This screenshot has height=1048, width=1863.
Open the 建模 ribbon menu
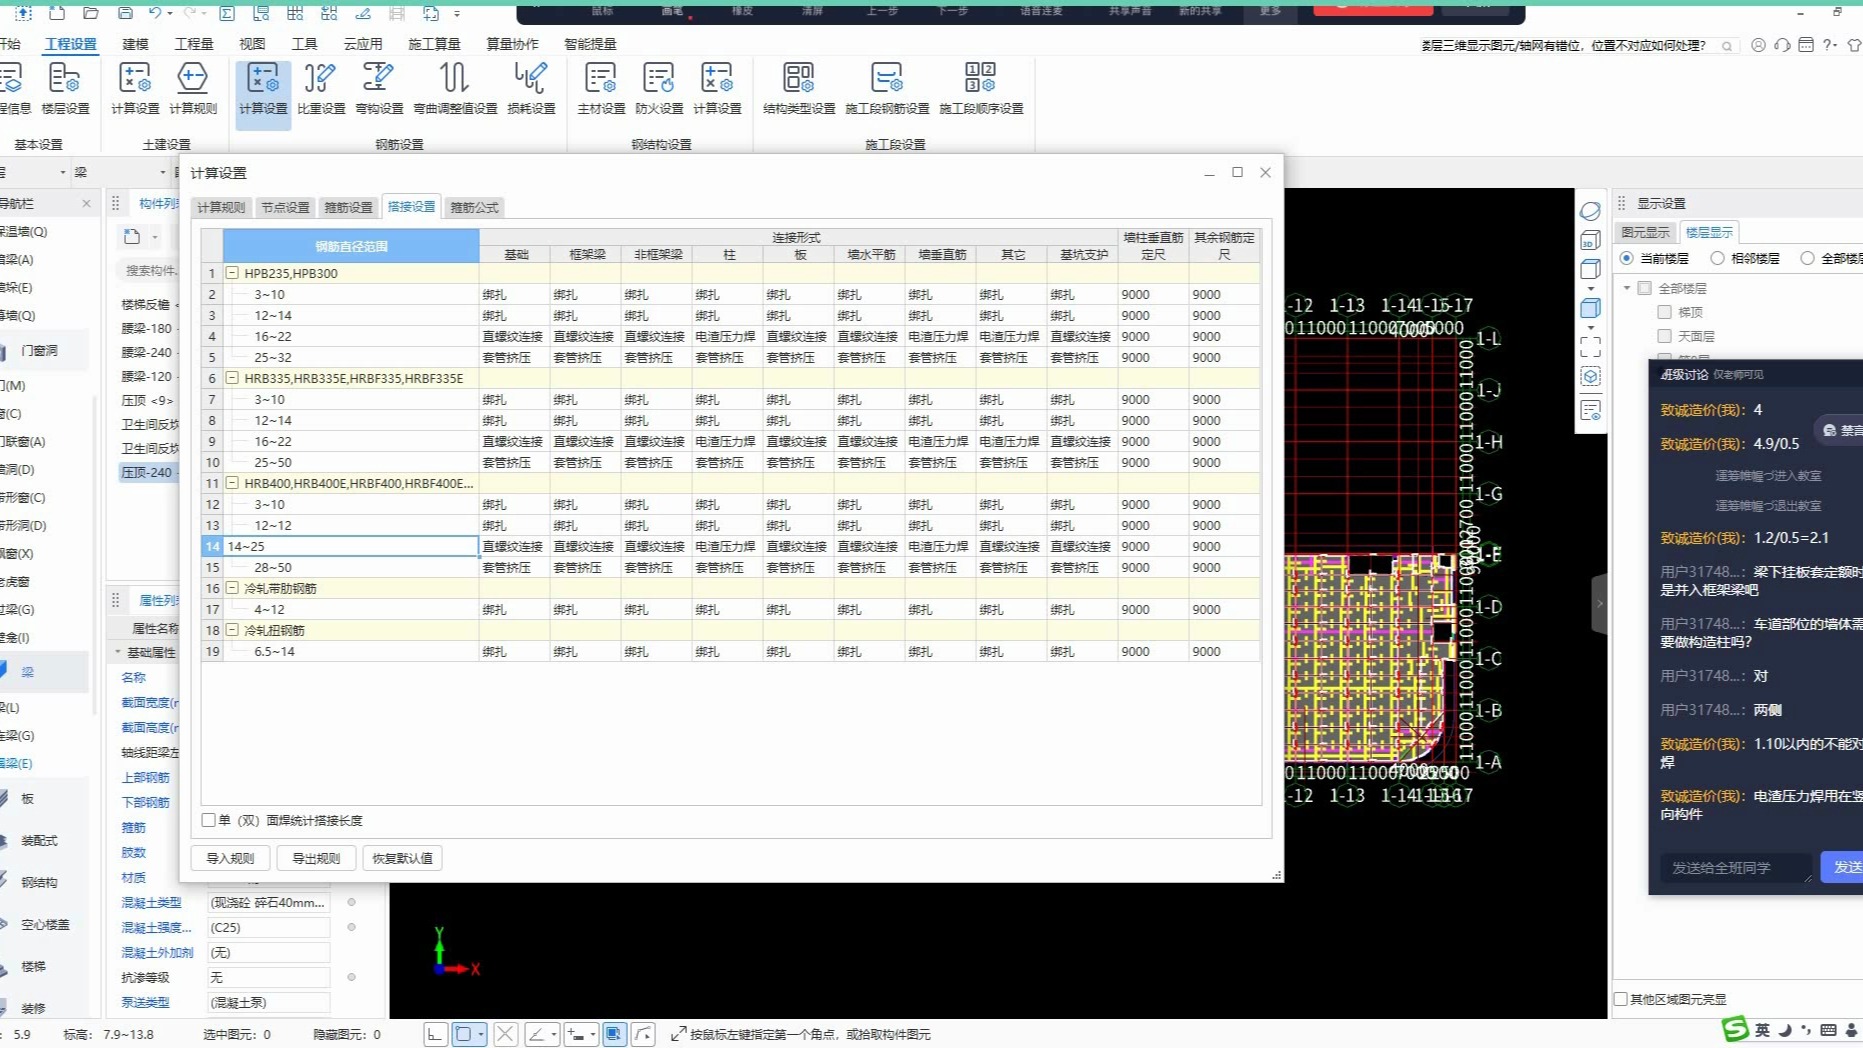(x=135, y=44)
